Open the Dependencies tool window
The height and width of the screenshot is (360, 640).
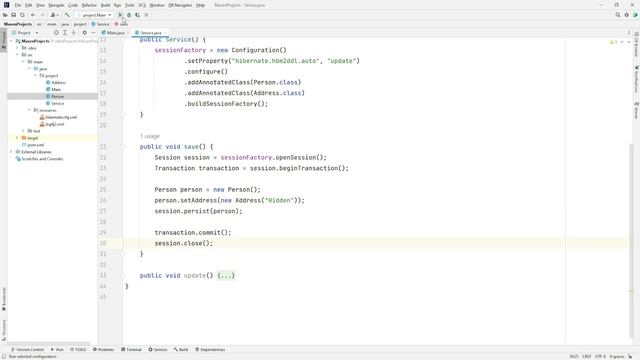point(210,350)
